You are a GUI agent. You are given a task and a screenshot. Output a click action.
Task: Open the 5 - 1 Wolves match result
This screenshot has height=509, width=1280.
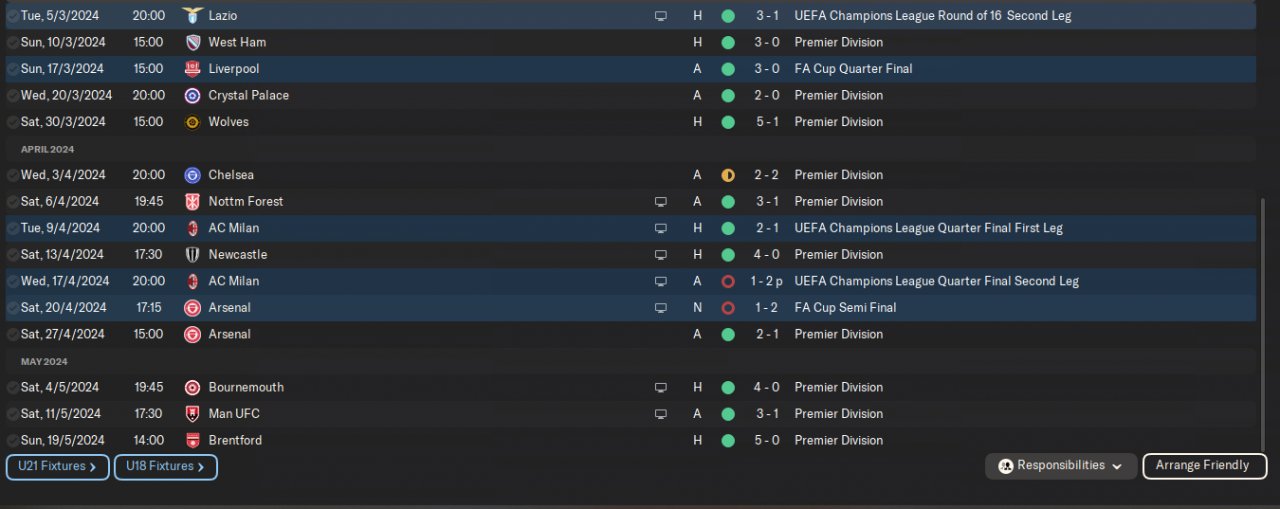click(767, 122)
